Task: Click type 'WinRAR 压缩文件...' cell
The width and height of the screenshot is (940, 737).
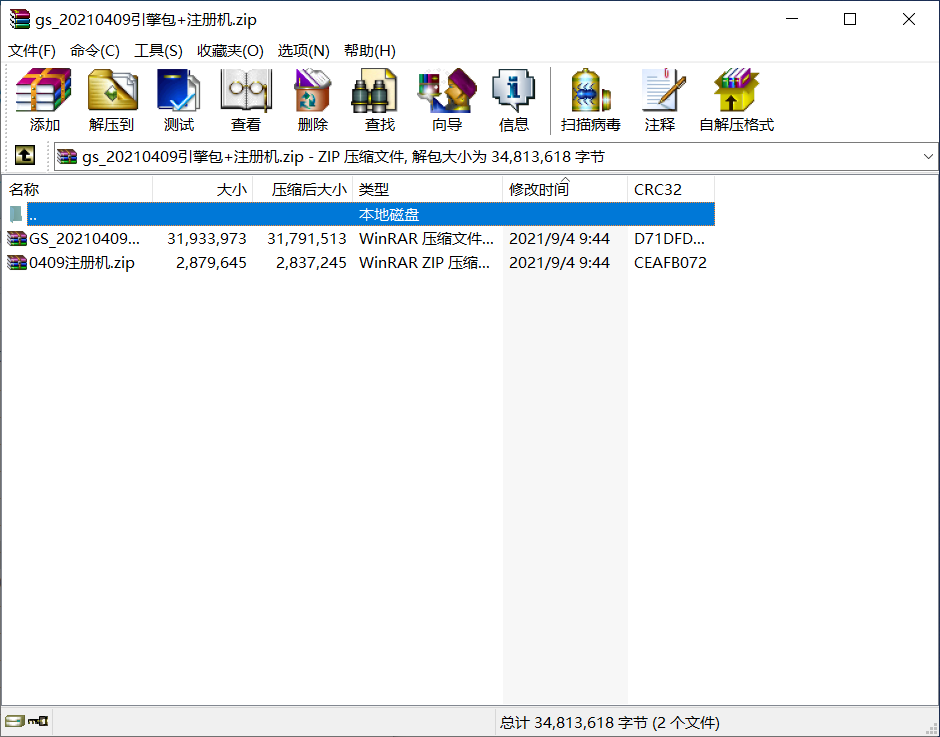Action: pyautogui.click(x=427, y=239)
